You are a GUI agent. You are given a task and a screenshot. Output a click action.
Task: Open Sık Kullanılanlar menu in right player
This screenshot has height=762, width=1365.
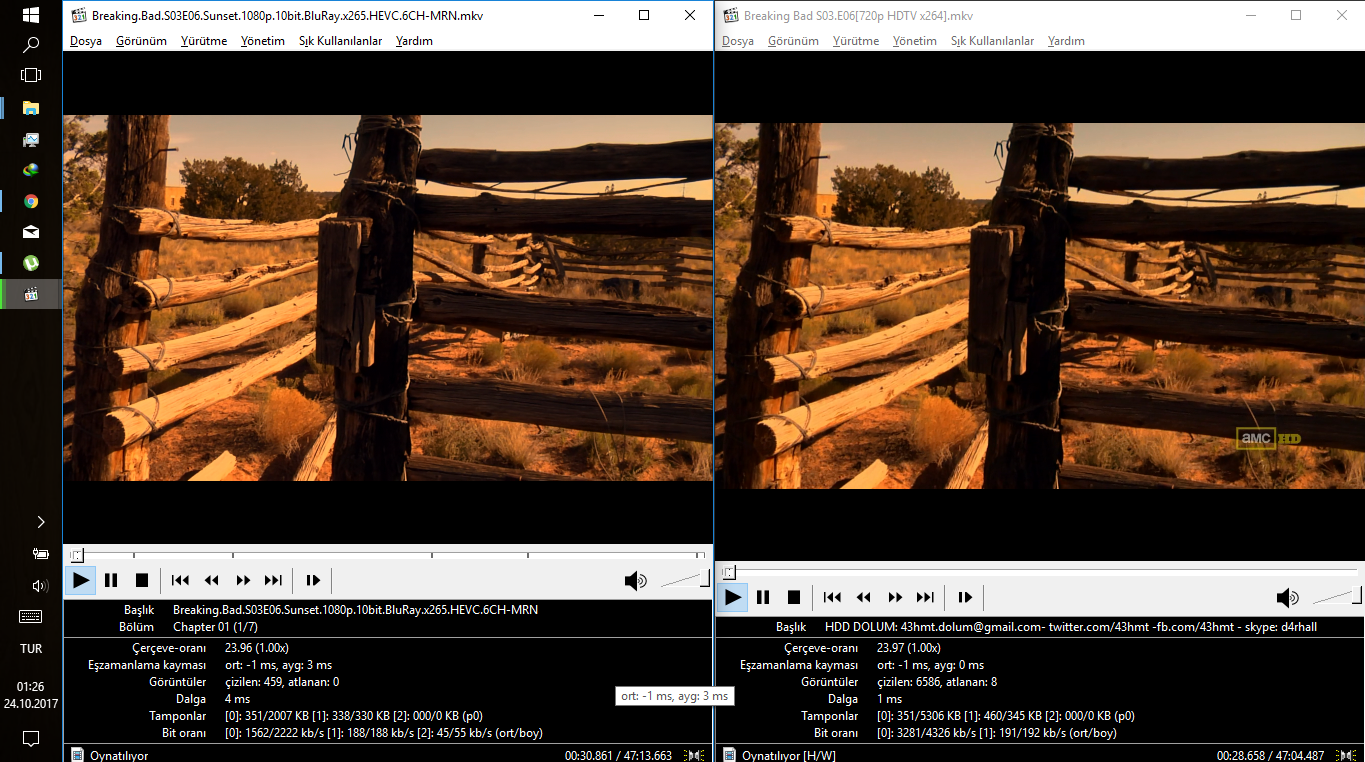(993, 41)
